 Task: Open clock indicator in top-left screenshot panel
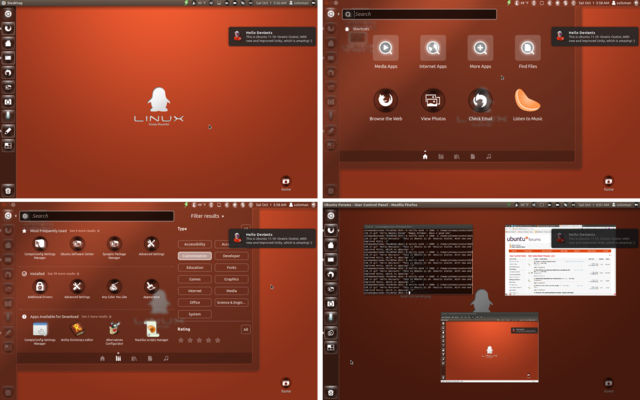271,3
